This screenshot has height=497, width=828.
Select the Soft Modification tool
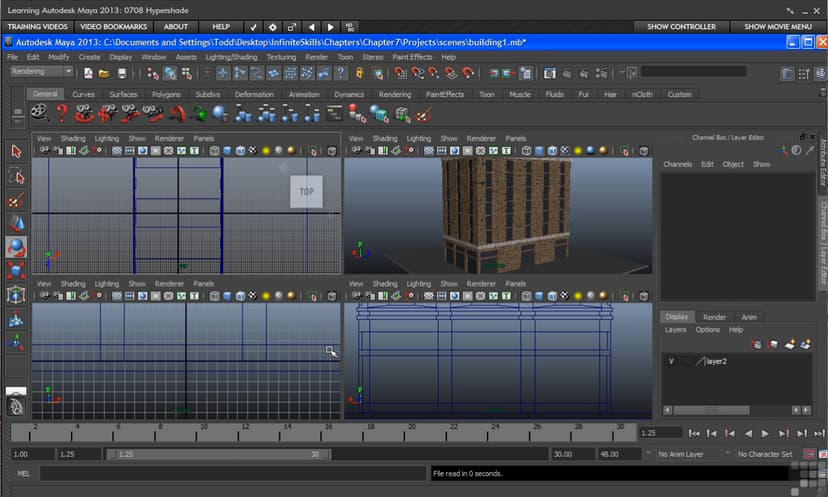point(16,318)
